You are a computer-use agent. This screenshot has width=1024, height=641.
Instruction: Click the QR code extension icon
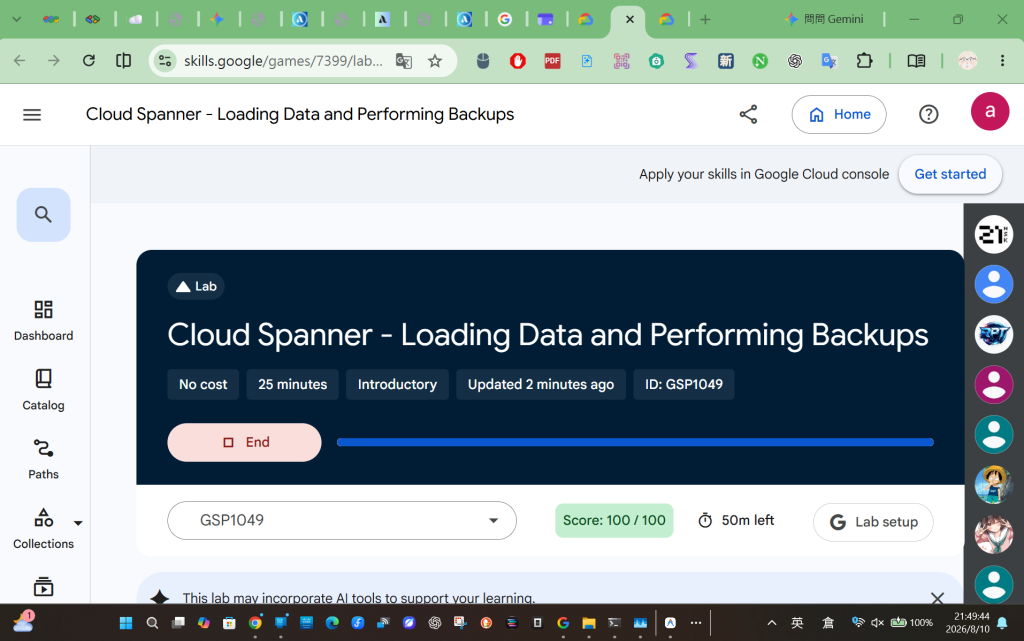click(622, 61)
